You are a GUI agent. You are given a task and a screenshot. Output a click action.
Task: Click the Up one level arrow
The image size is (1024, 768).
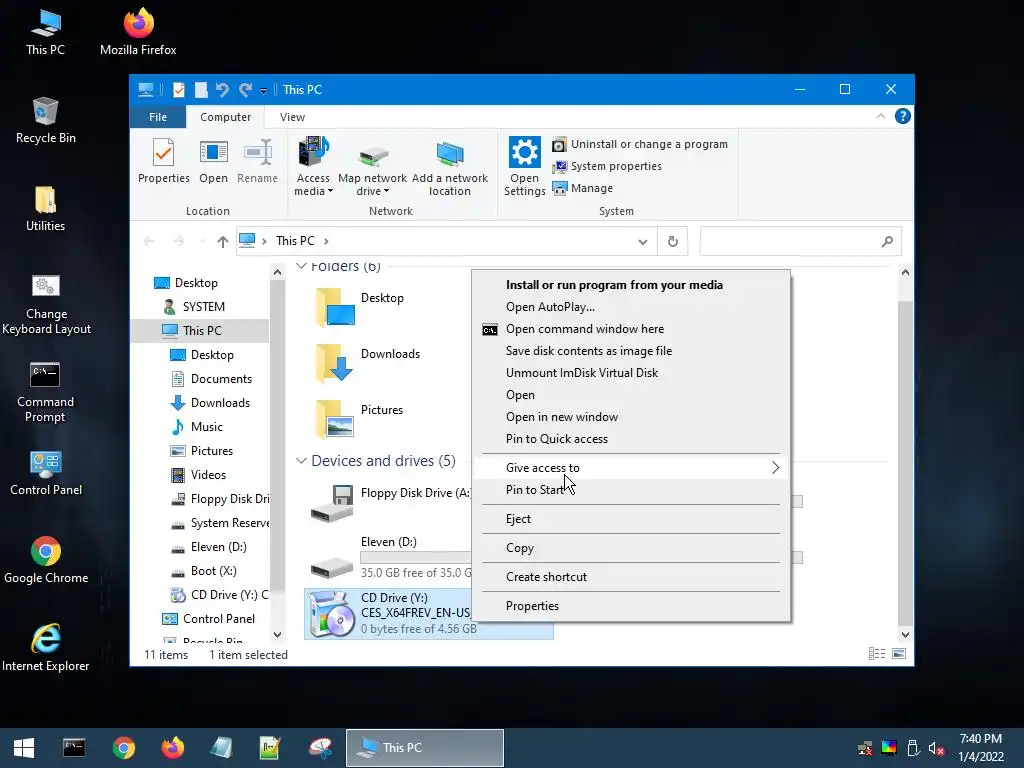point(223,242)
